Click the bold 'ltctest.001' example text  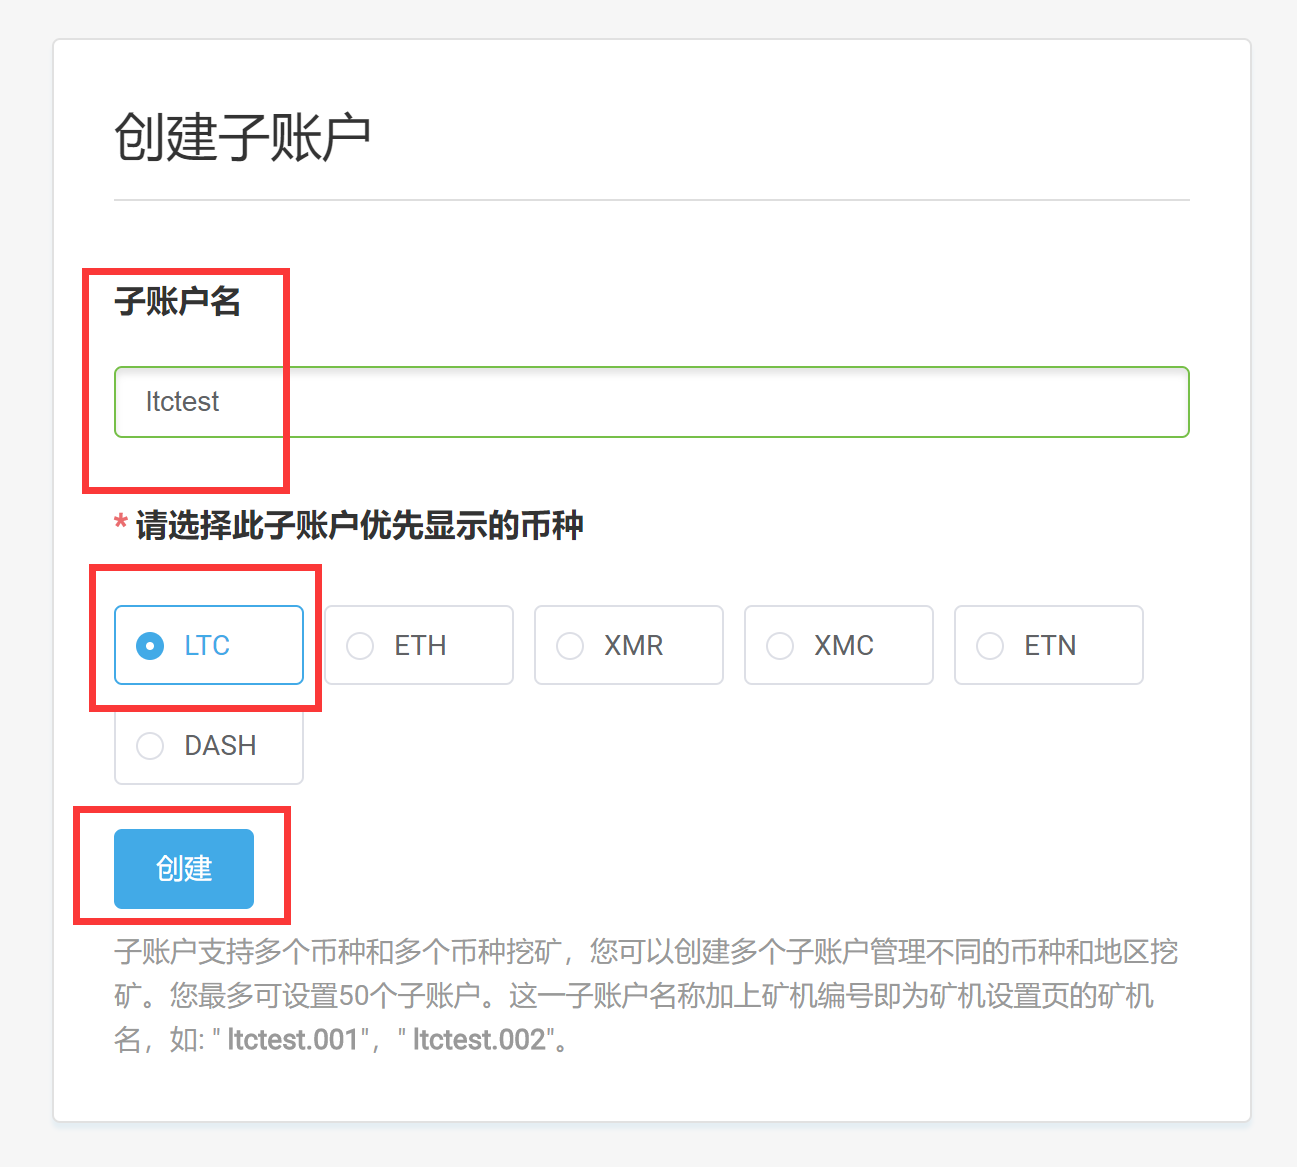[x=292, y=1040]
